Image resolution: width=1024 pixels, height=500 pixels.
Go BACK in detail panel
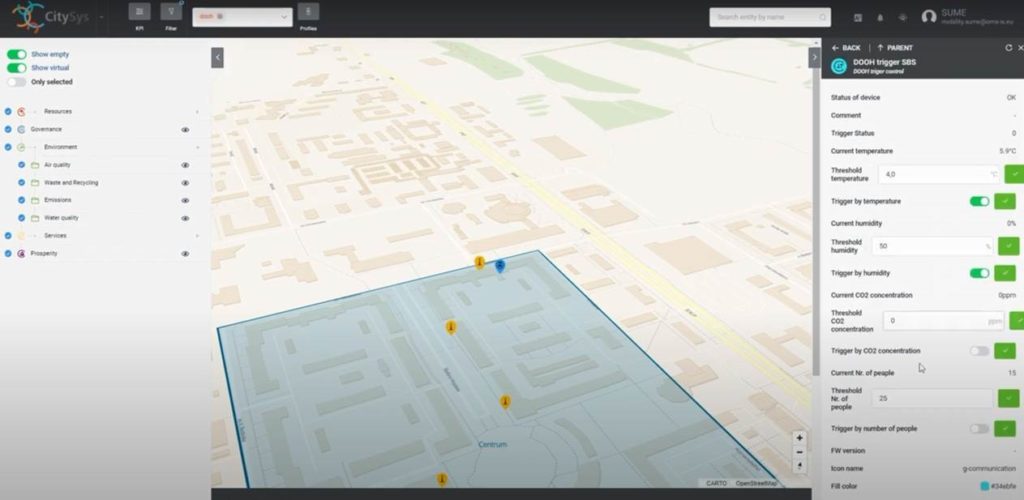click(x=846, y=48)
